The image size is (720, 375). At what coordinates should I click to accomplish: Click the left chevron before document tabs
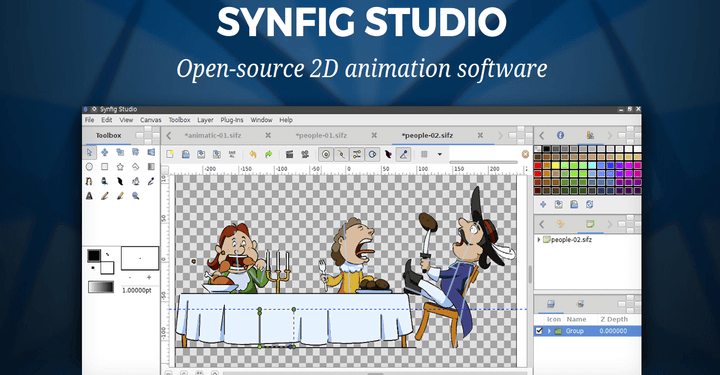point(169,135)
